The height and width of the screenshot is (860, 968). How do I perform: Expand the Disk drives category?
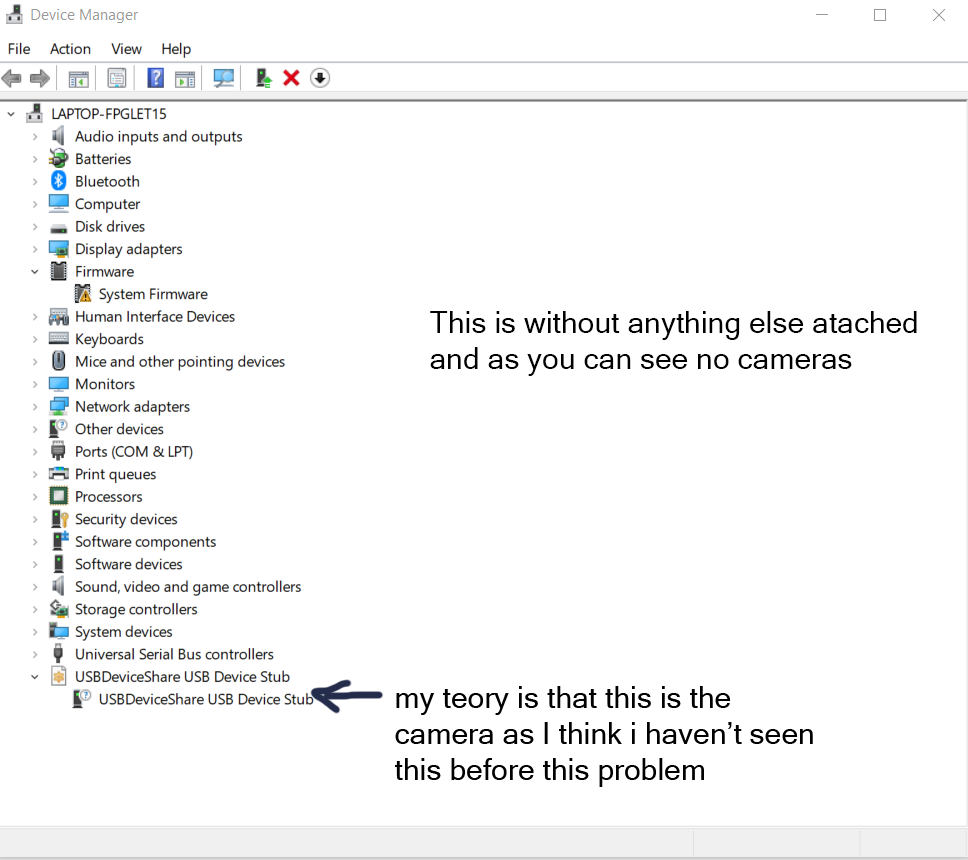pos(35,227)
